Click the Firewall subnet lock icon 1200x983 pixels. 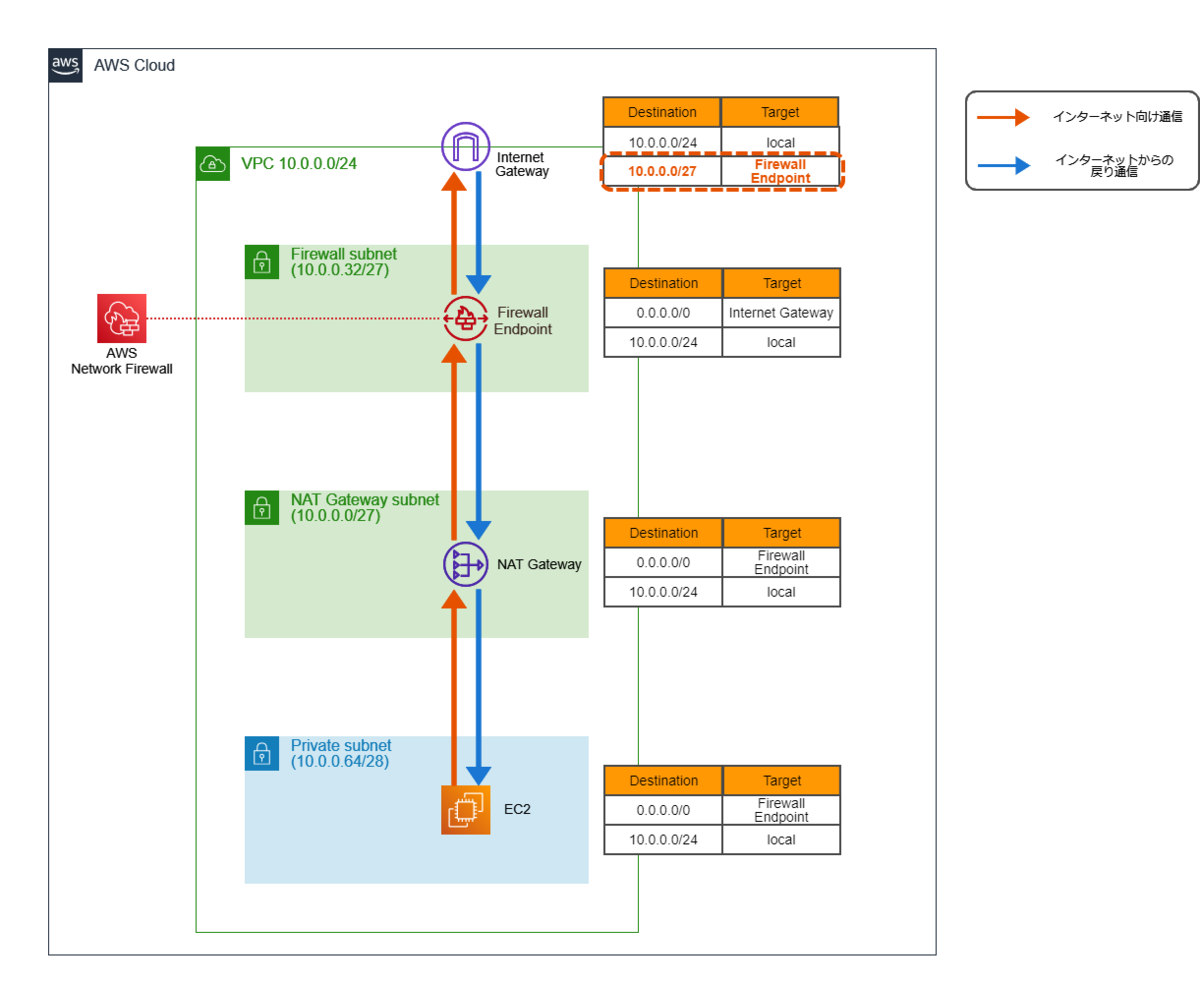coord(261,262)
